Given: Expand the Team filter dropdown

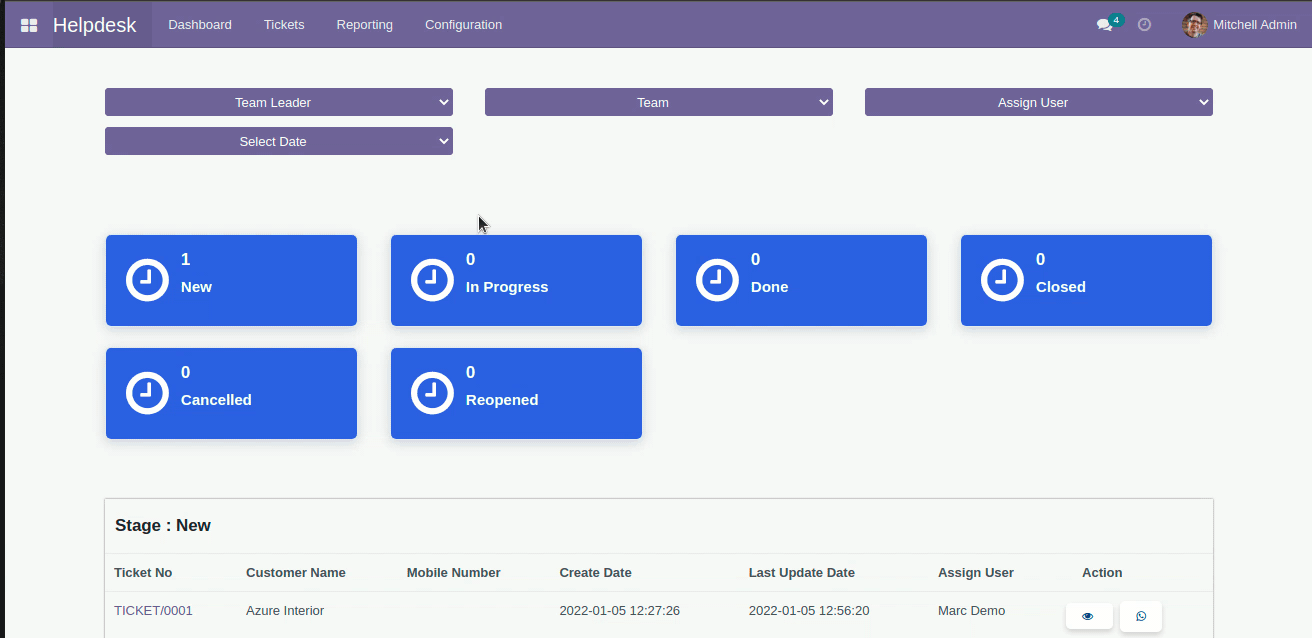Looking at the screenshot, I should point(659,102).
